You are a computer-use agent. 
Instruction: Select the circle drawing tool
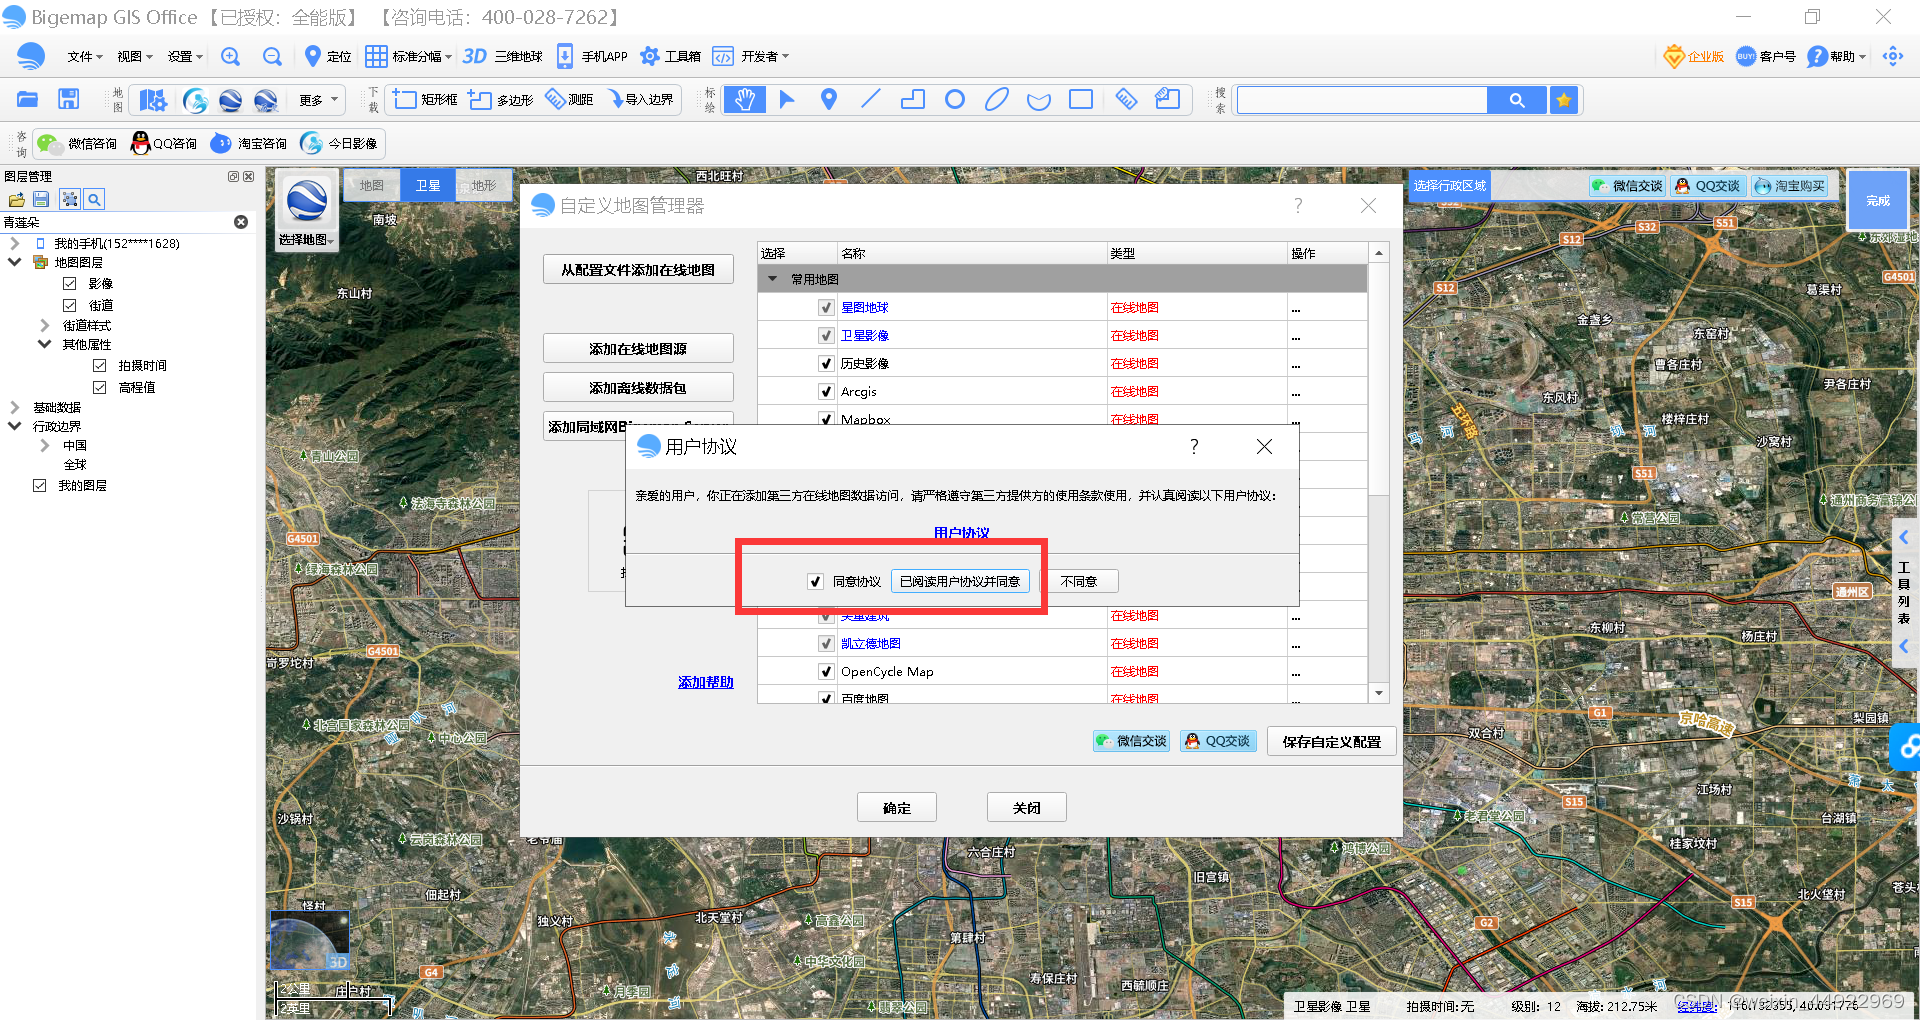(955, 99)
